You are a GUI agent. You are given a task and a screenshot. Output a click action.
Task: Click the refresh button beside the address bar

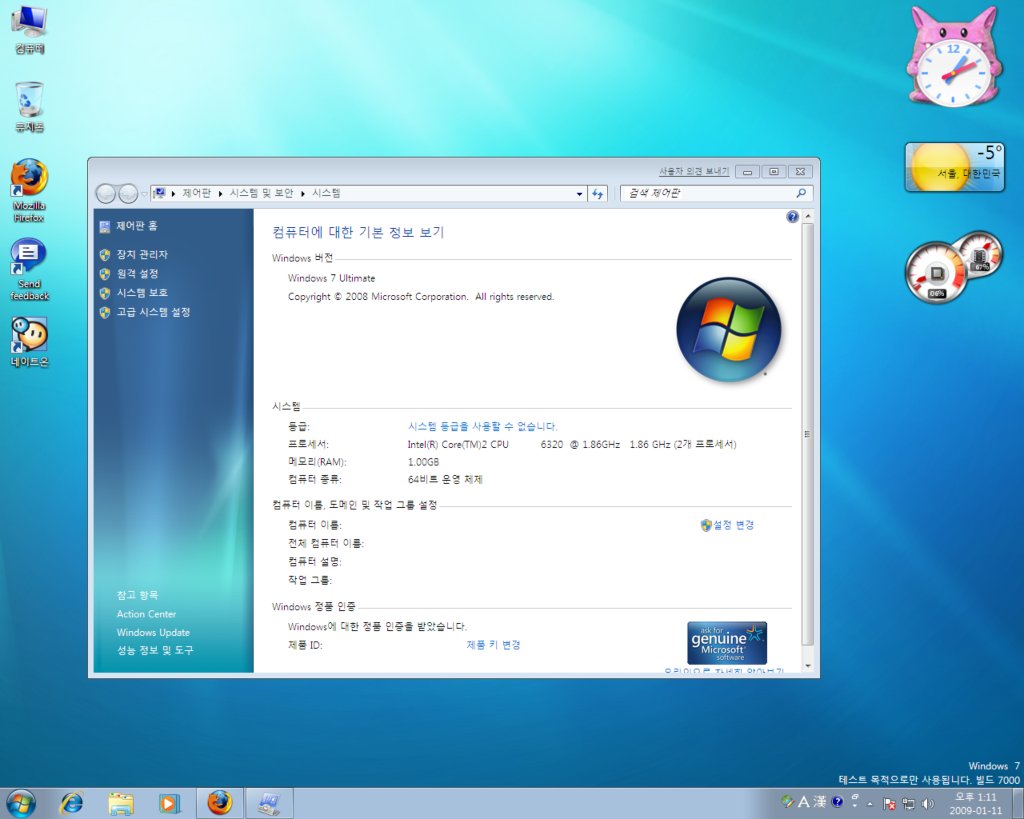click(x=598, y=193)
